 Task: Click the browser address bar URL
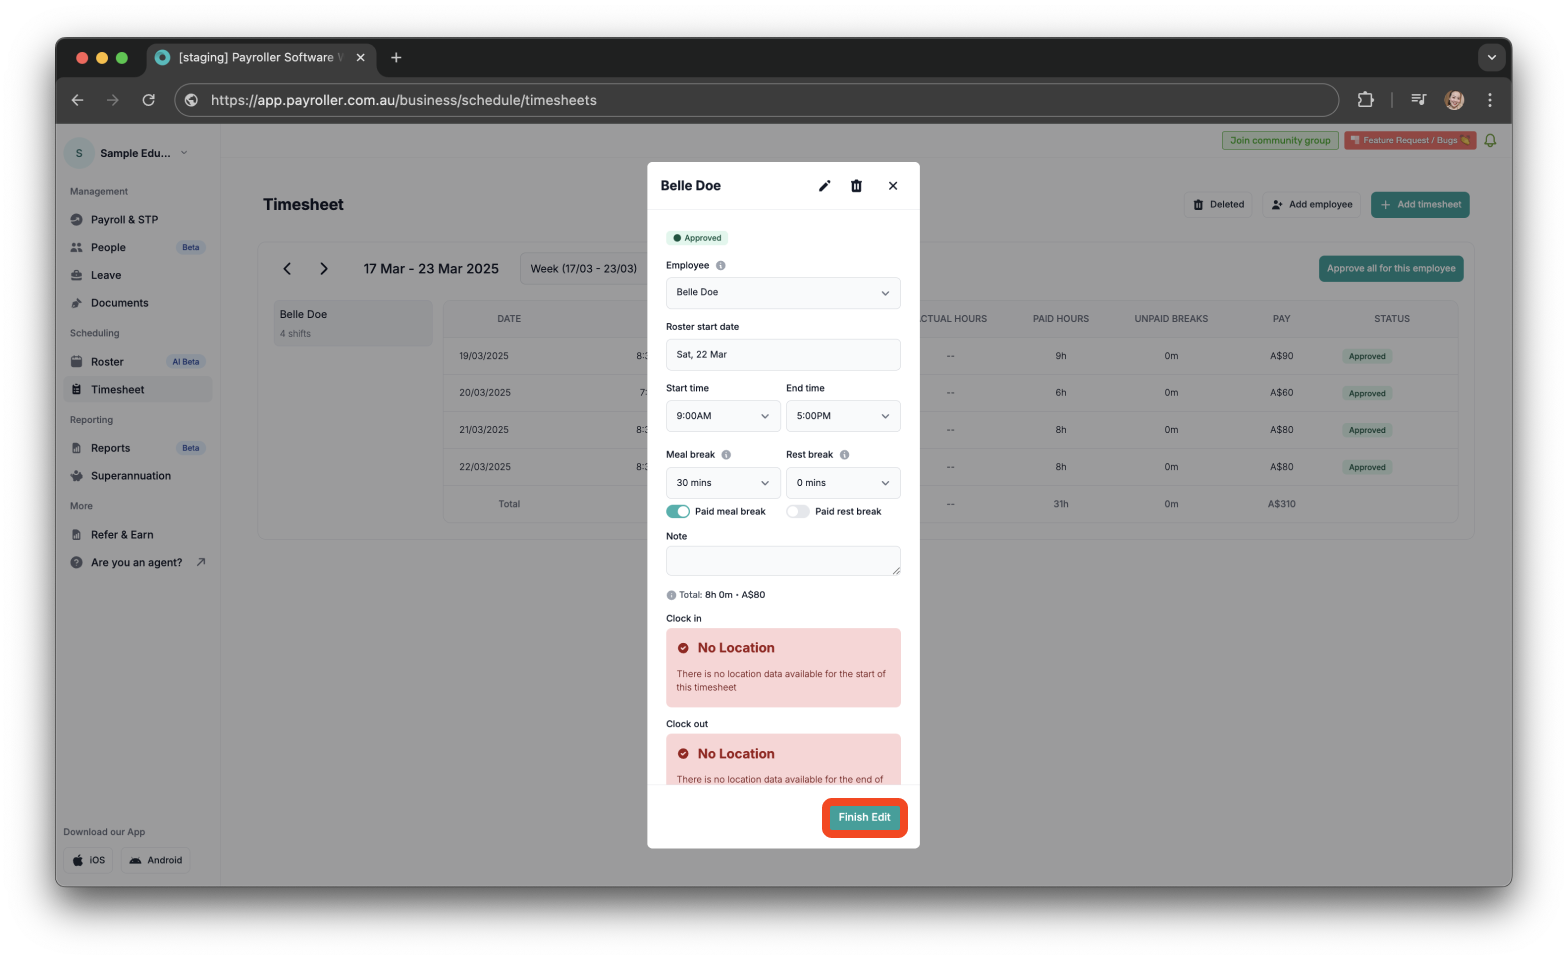(x=404, y=100)
